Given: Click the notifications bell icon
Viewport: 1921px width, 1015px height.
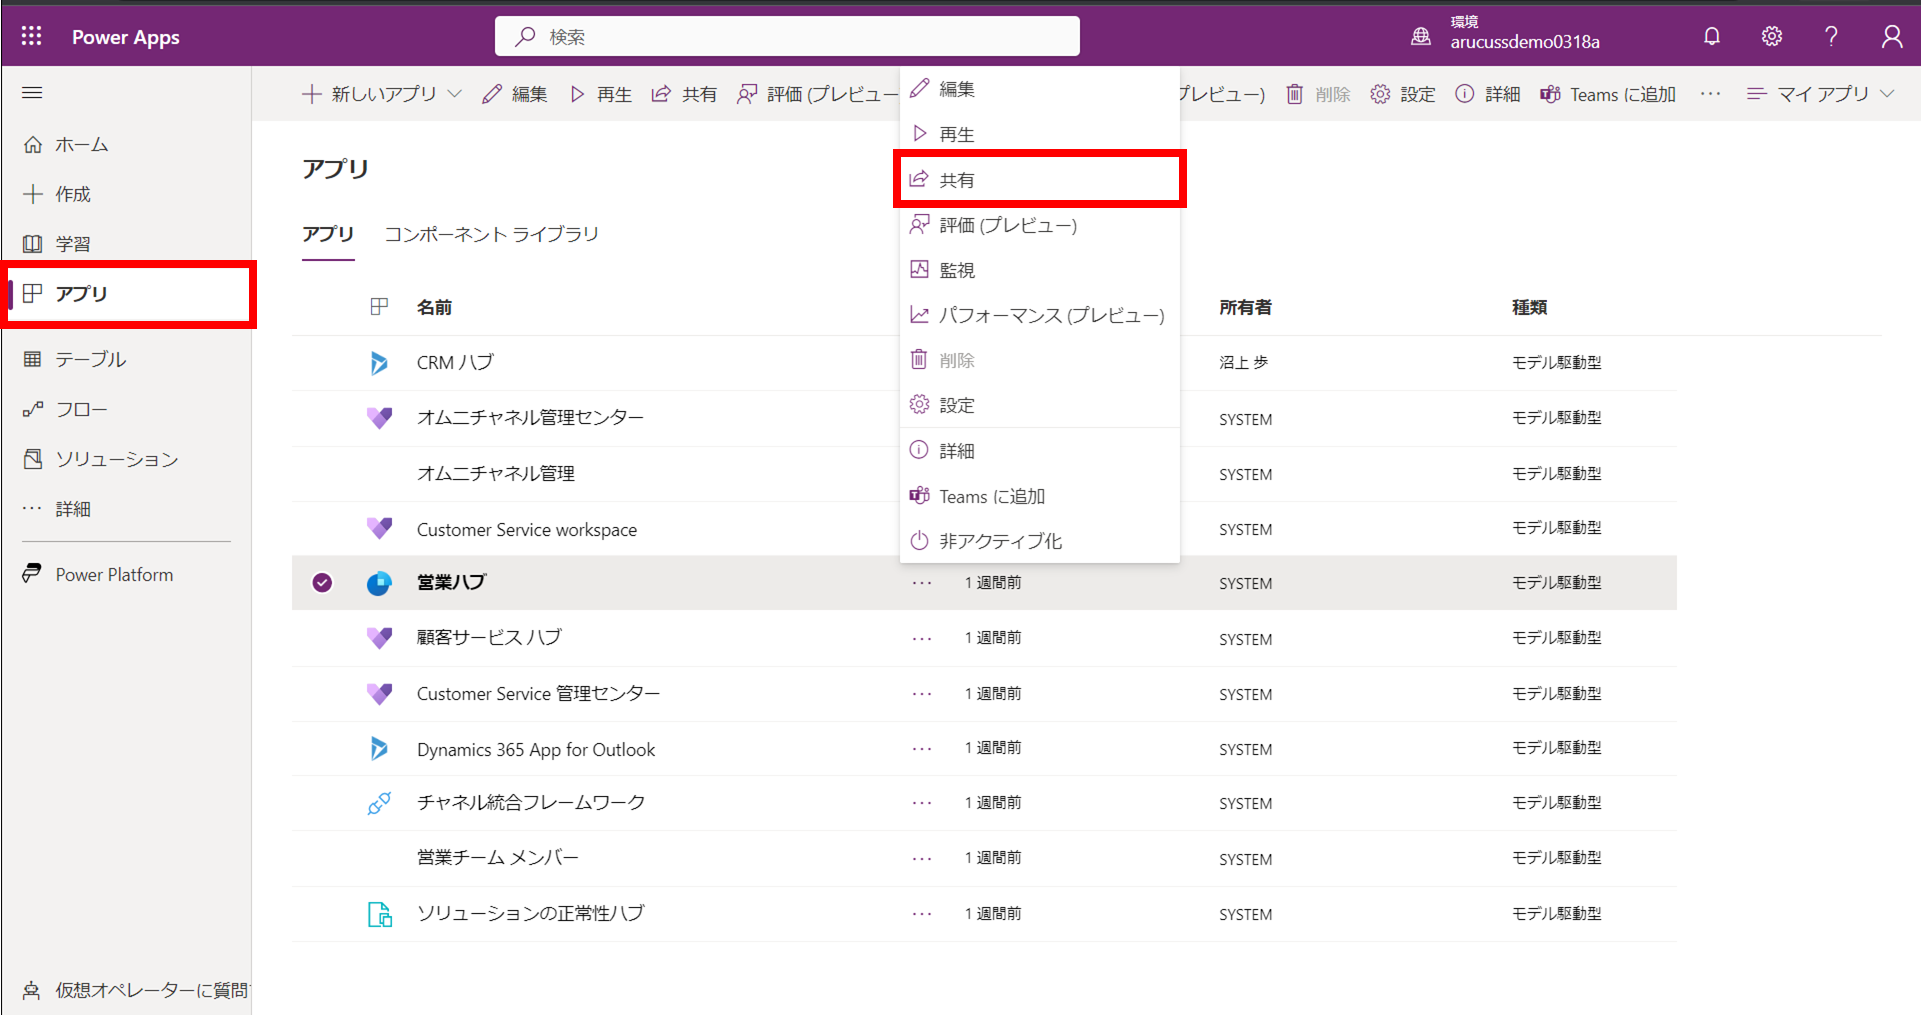Looking at the screenshot, I should click(x=1711, y=37).
